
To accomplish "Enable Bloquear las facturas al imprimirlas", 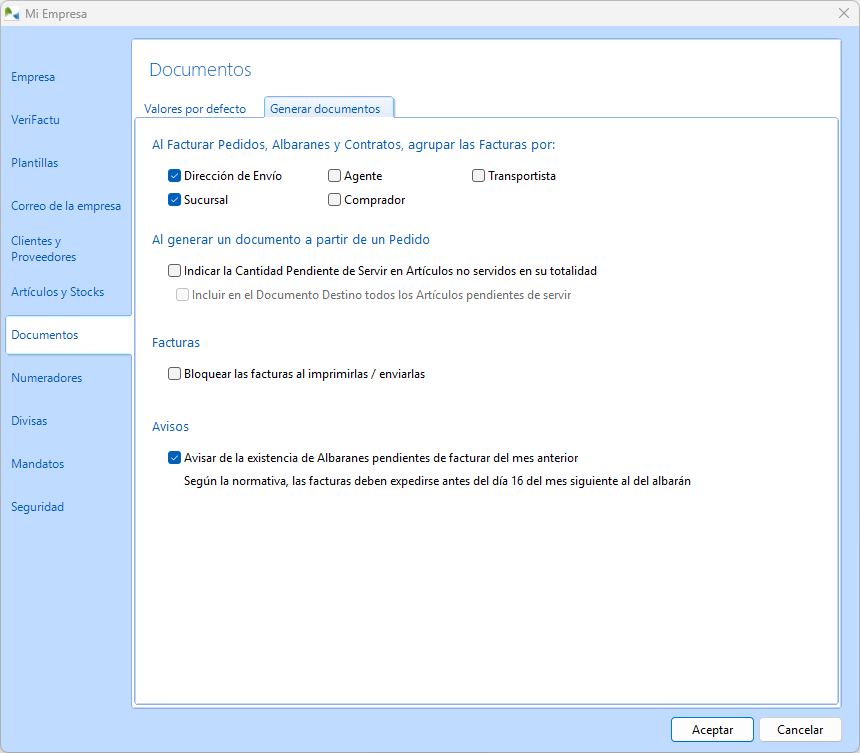I will [x=175, y=374].
